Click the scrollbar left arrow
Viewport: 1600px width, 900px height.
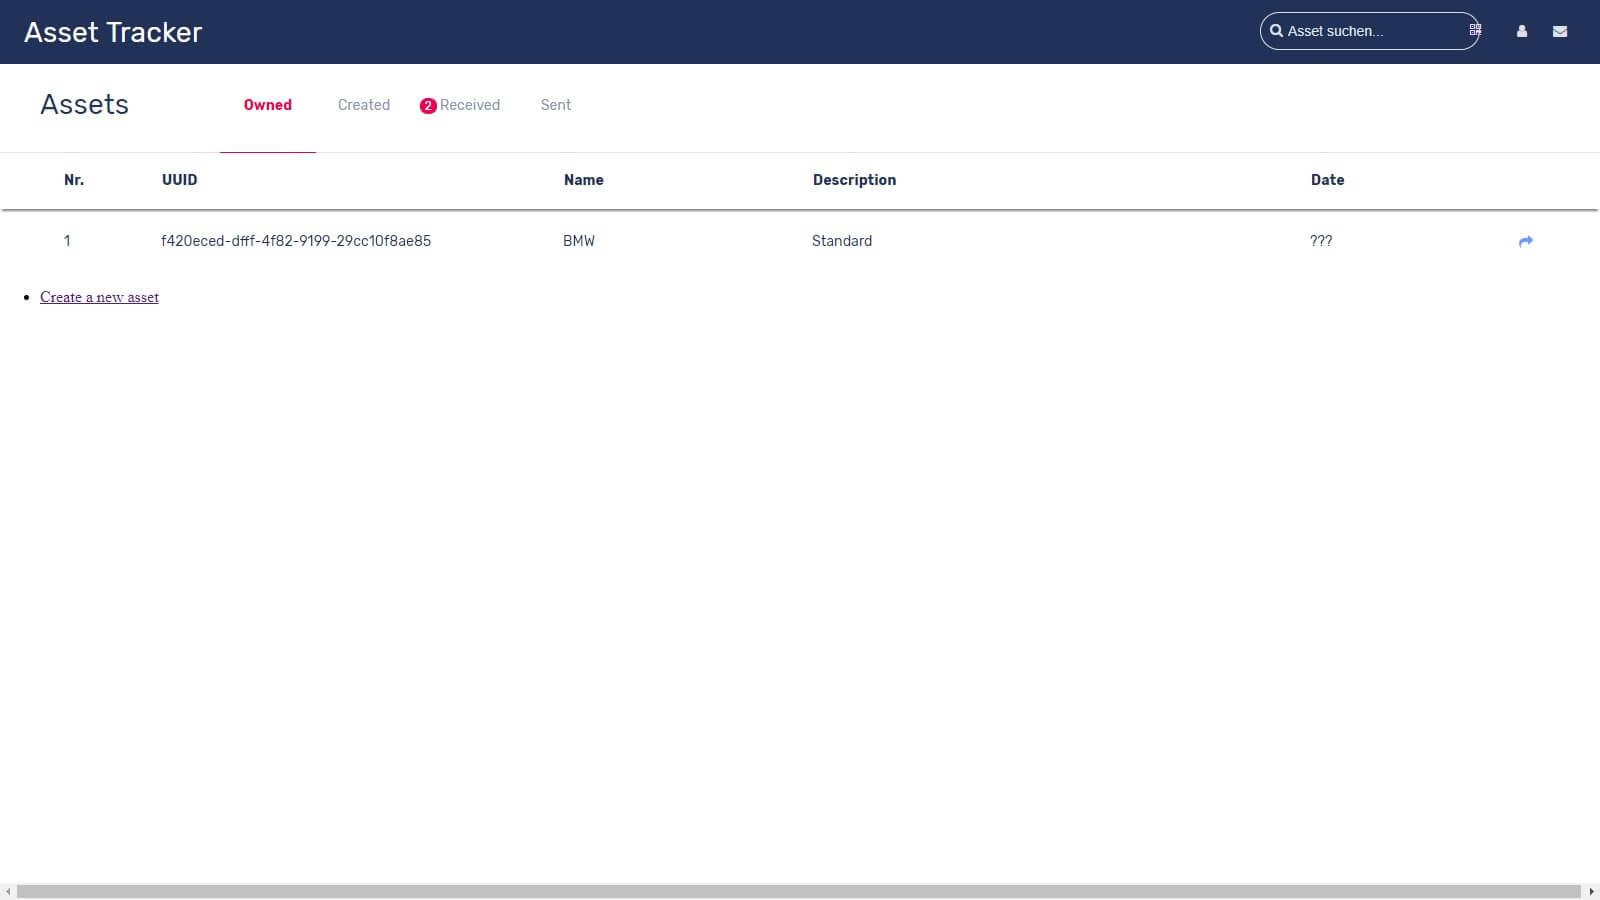click(8, 891)
